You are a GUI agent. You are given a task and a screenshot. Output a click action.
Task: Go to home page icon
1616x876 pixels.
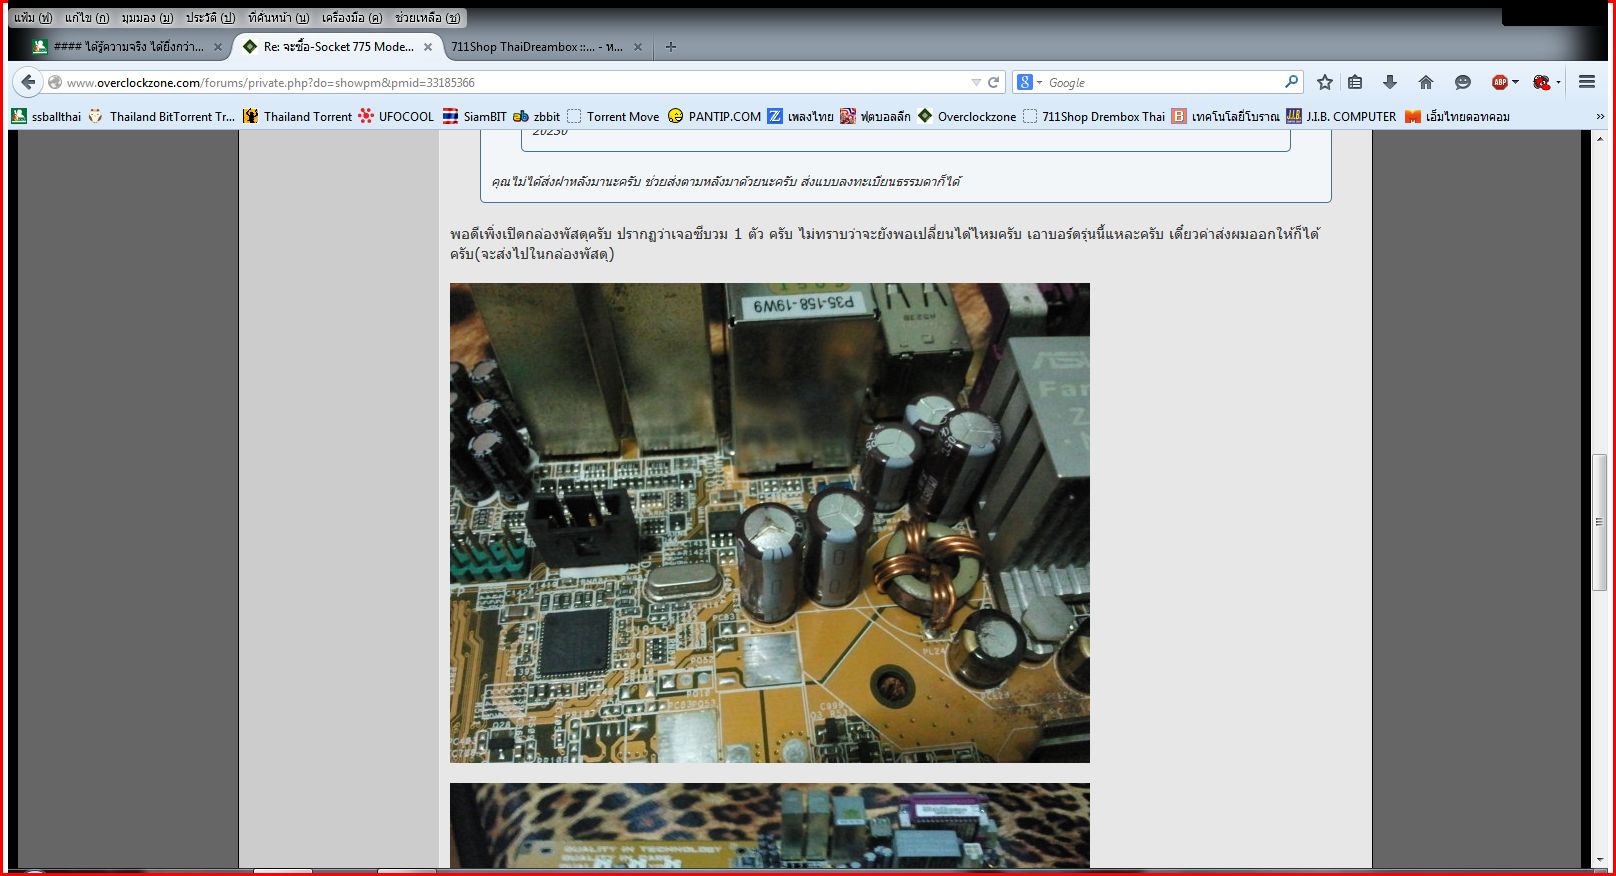click(x=1426, y=82)
